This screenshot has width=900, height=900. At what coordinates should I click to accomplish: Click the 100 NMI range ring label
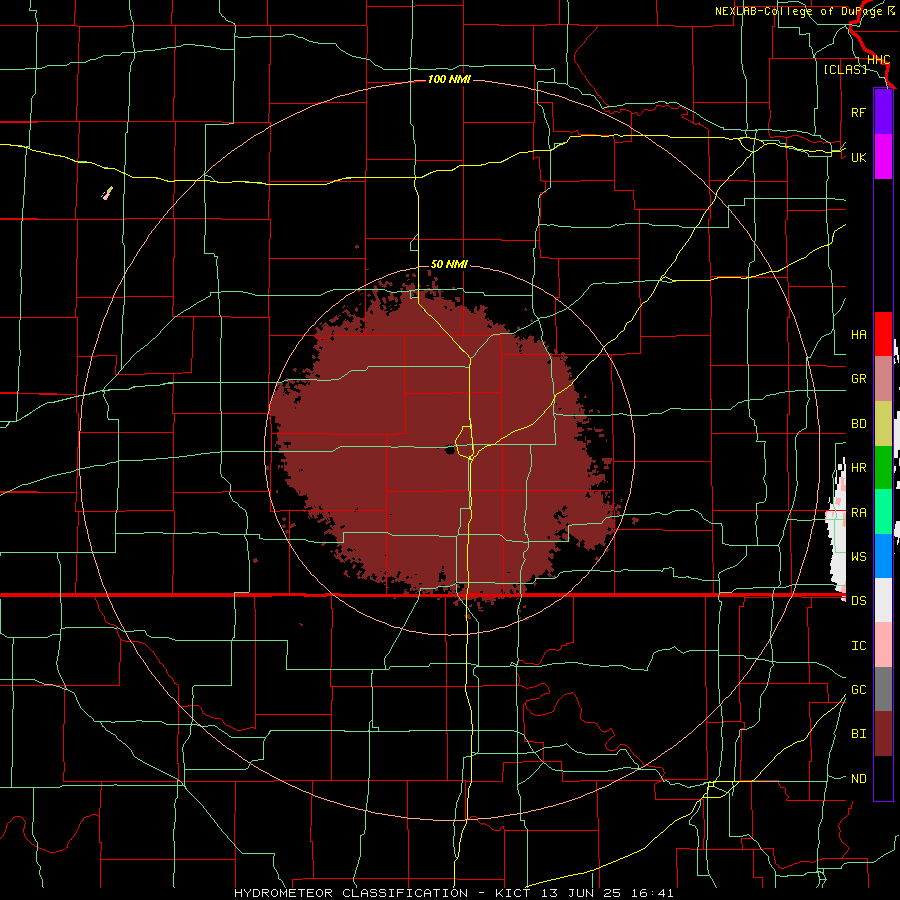(x=449, y=79)
